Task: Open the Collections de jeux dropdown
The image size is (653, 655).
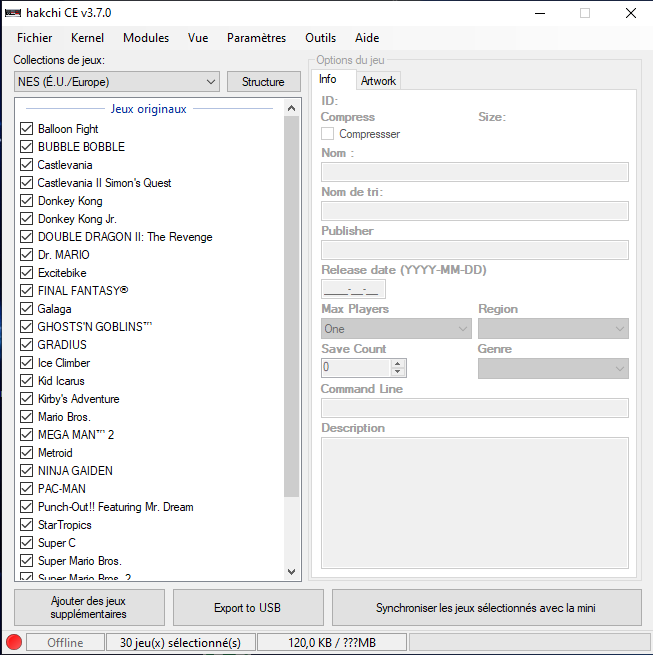Action: pos(116,82)
